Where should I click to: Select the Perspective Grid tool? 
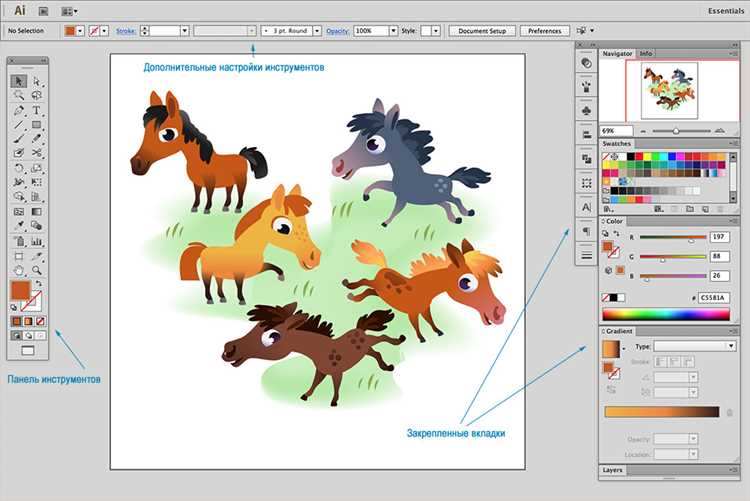[36, 197]
